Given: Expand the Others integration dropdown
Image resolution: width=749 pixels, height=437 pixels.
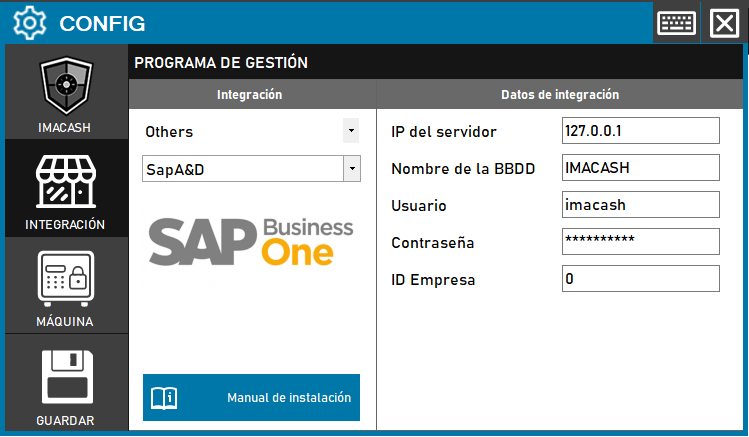Looking at the screenshot, I should [x=350, y=131].
